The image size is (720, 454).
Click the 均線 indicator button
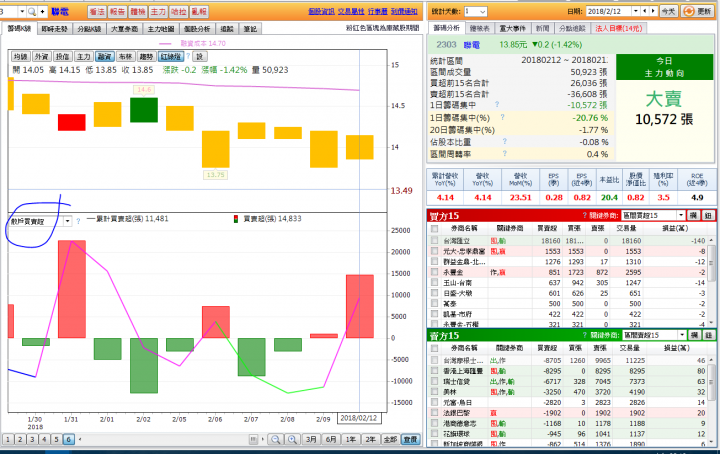[x=20, y=56]
